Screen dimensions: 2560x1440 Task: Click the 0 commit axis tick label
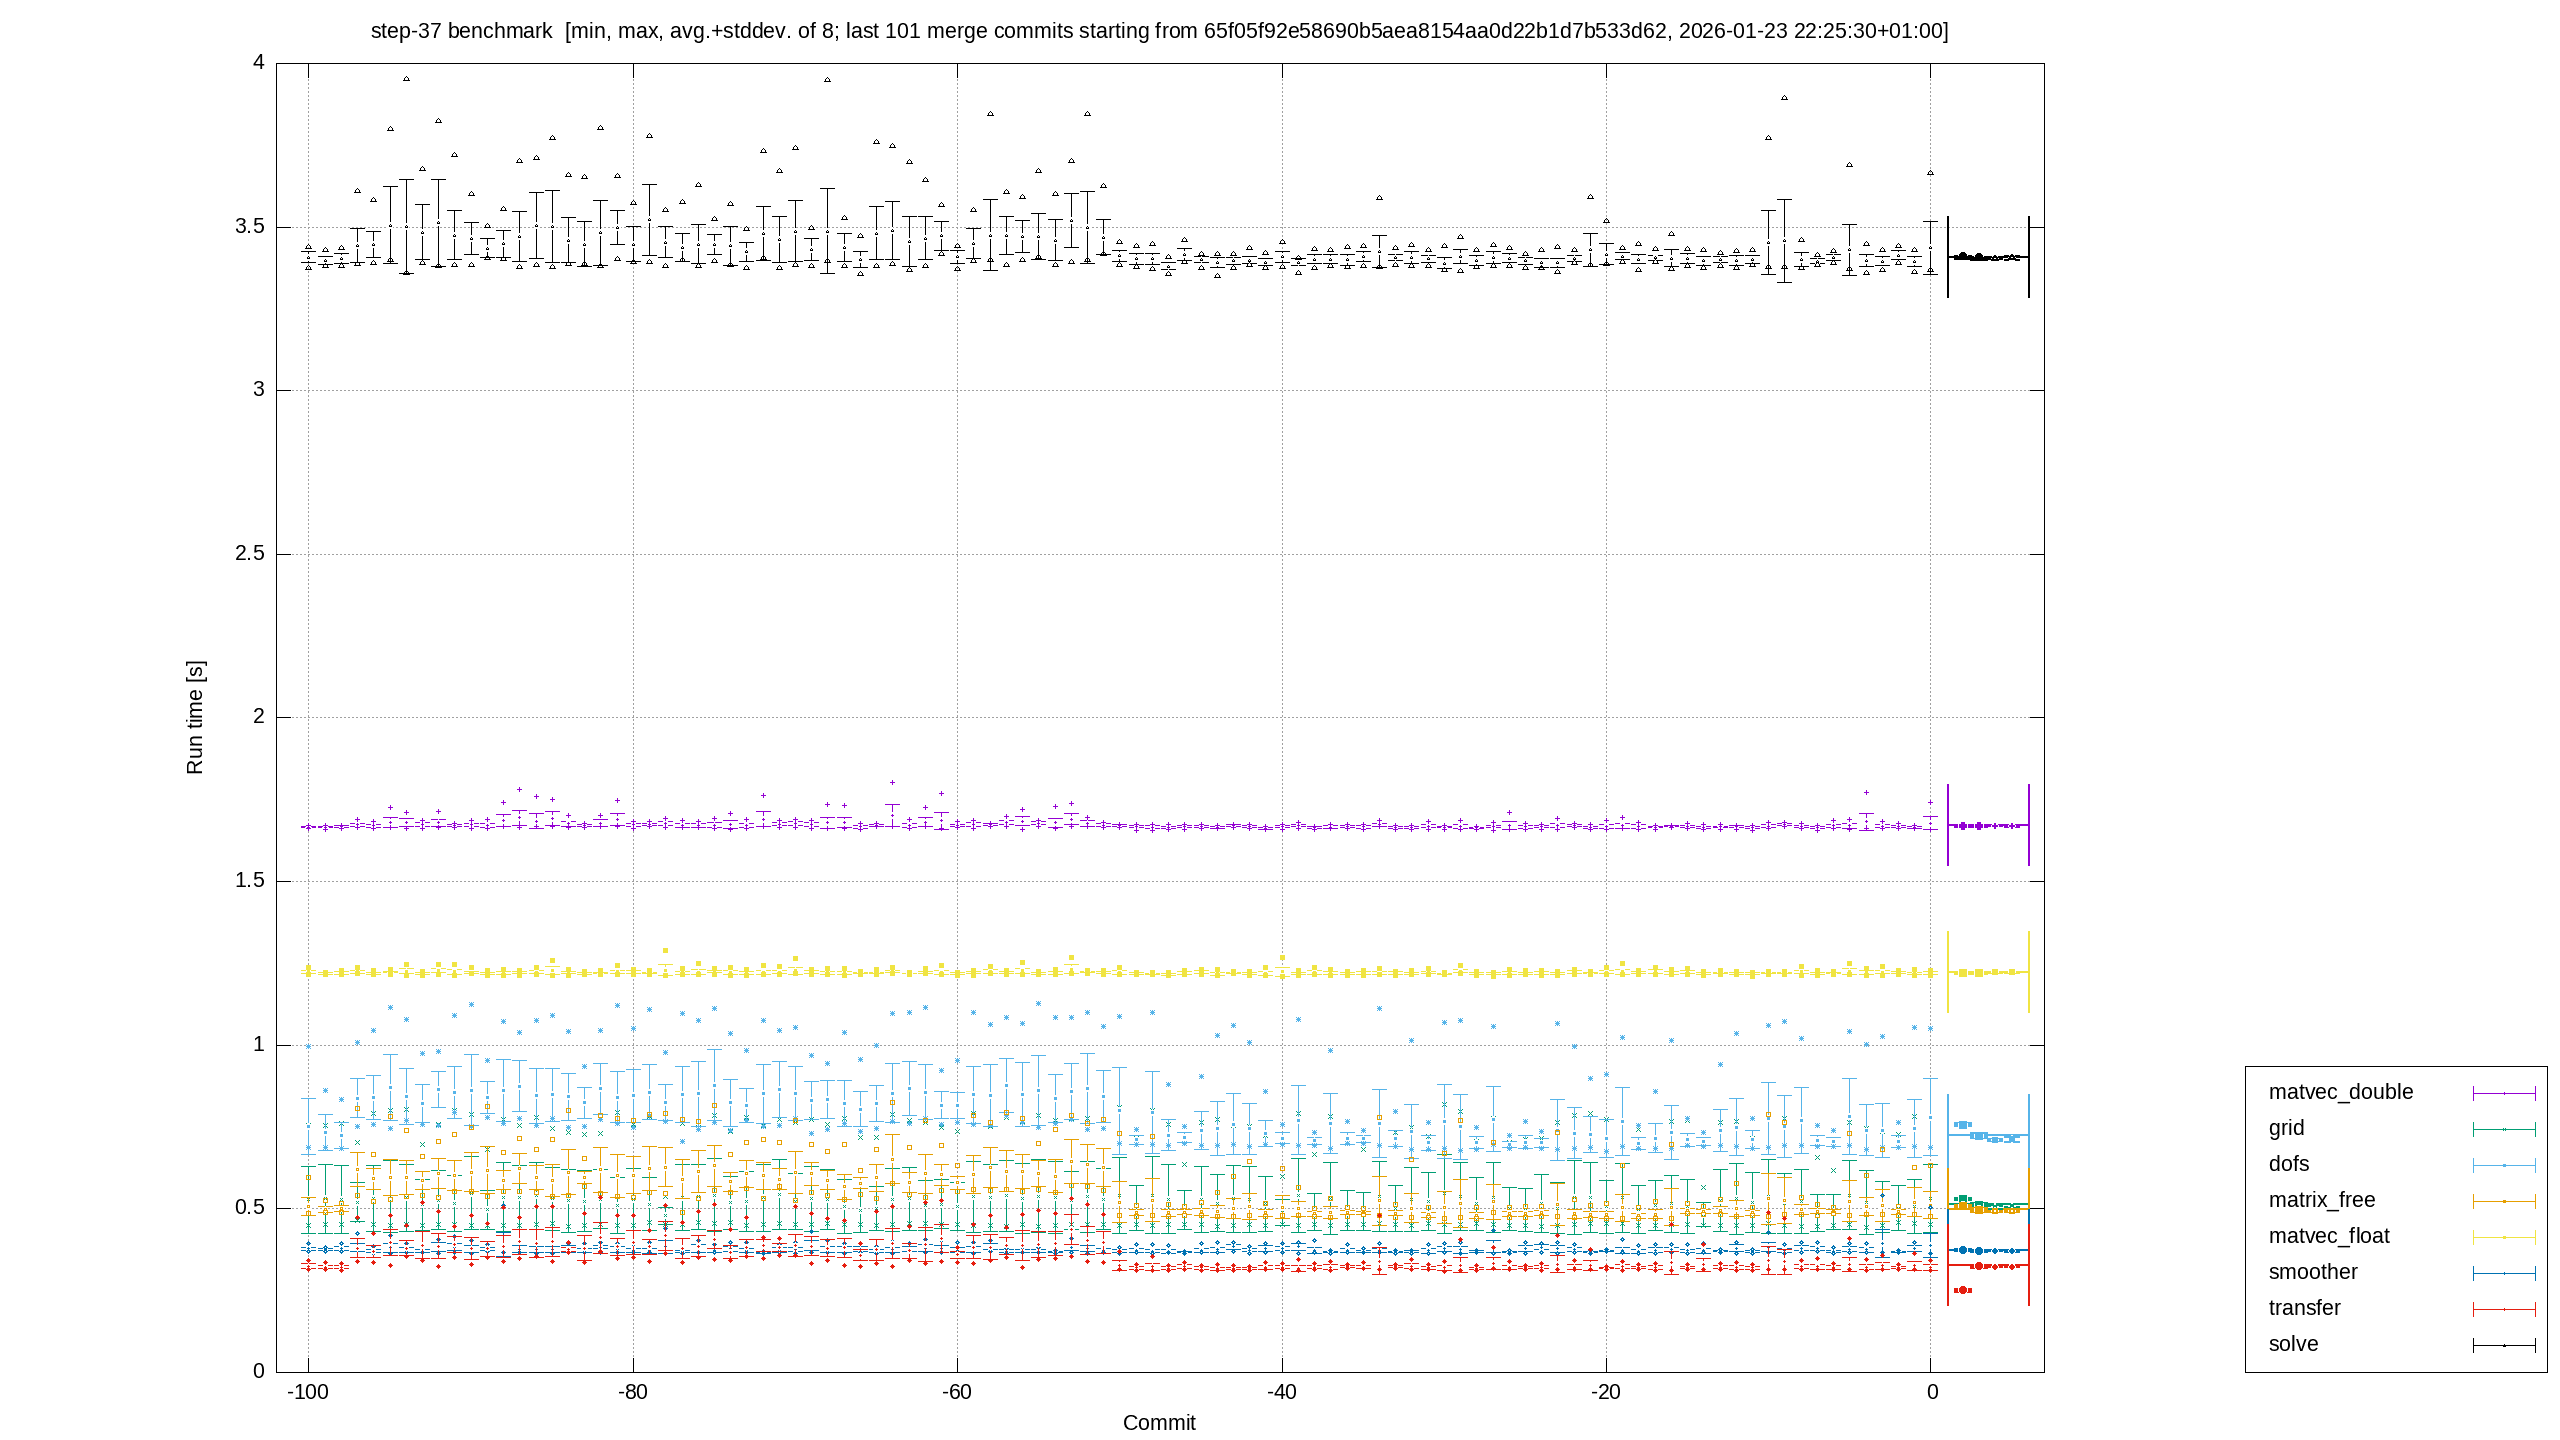click(1932, 1392)
